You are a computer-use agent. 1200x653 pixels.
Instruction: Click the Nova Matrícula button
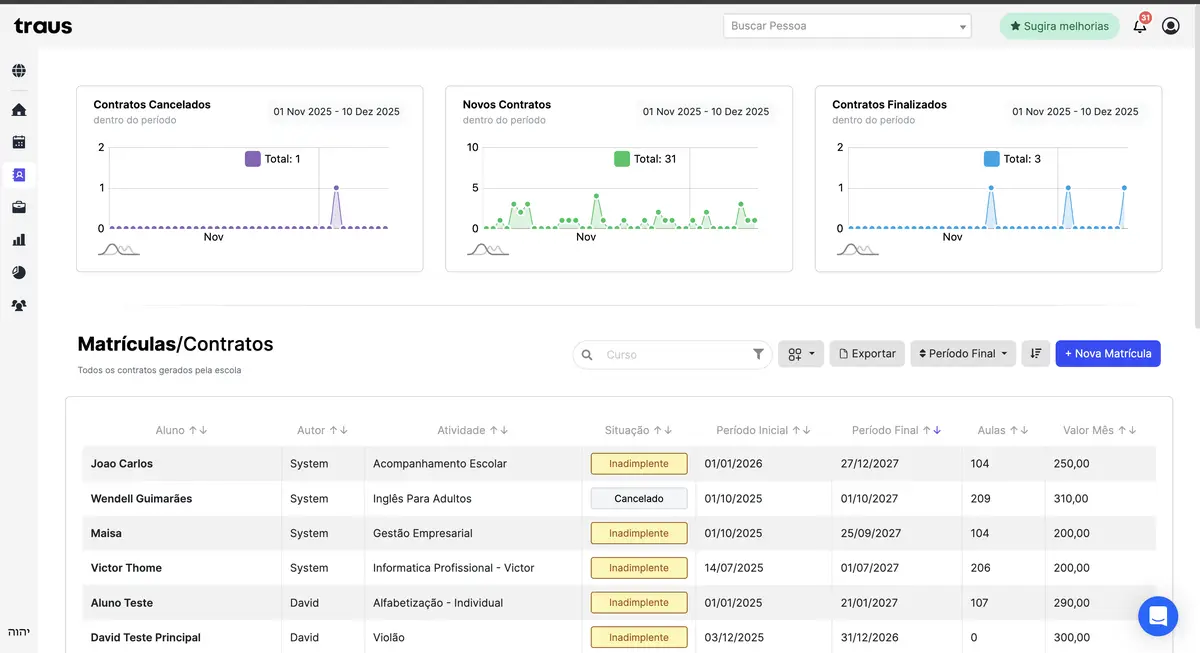point(1107,354)
